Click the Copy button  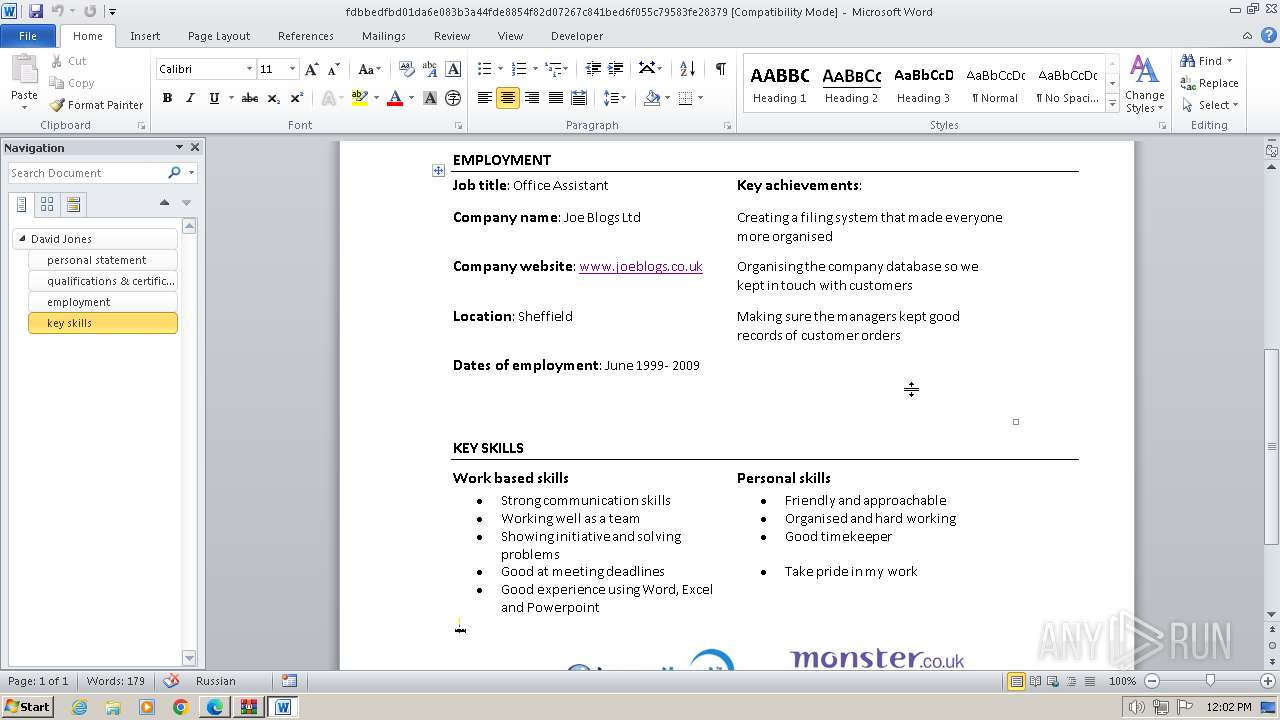pos(72,83)
